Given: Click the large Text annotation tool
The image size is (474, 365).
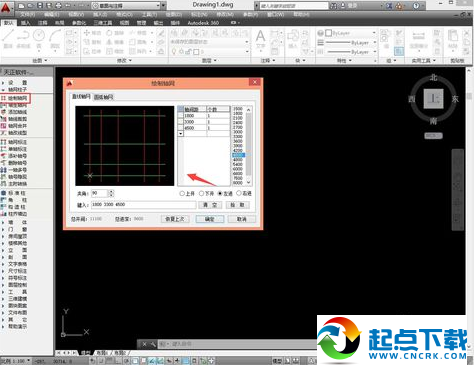Looking at the screenshot, I should 260,39.
